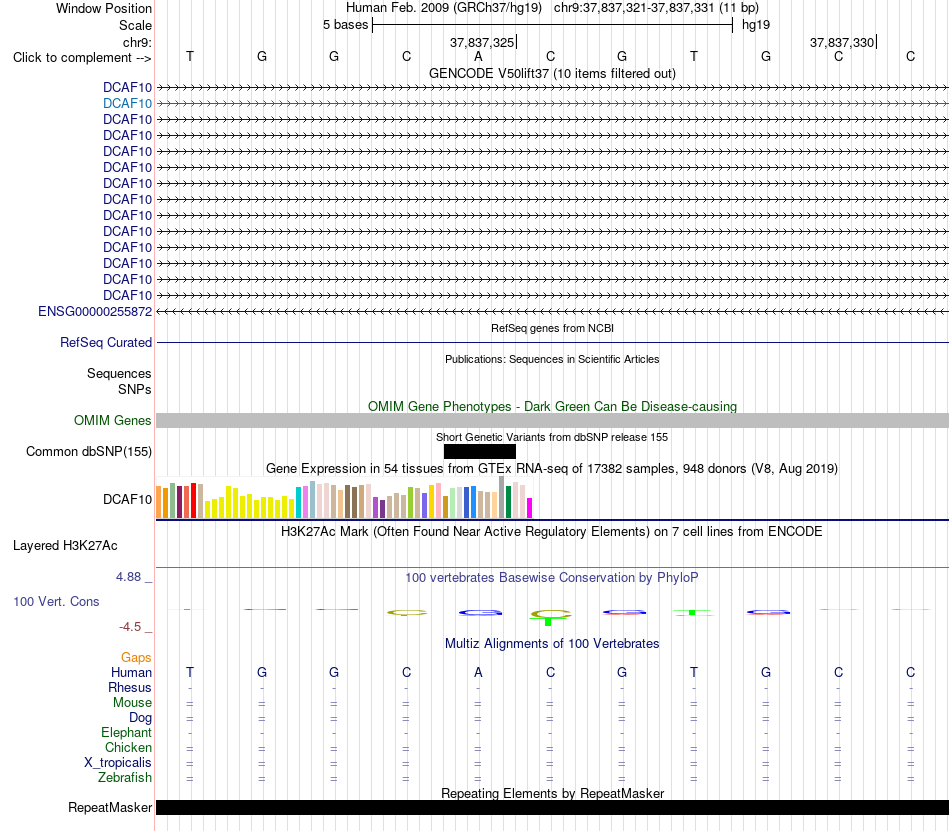The image size is (950, 831).
Task: Click the Human Feb. 2009 (GRCh37/hg19) title text
Action: [443, 8]
